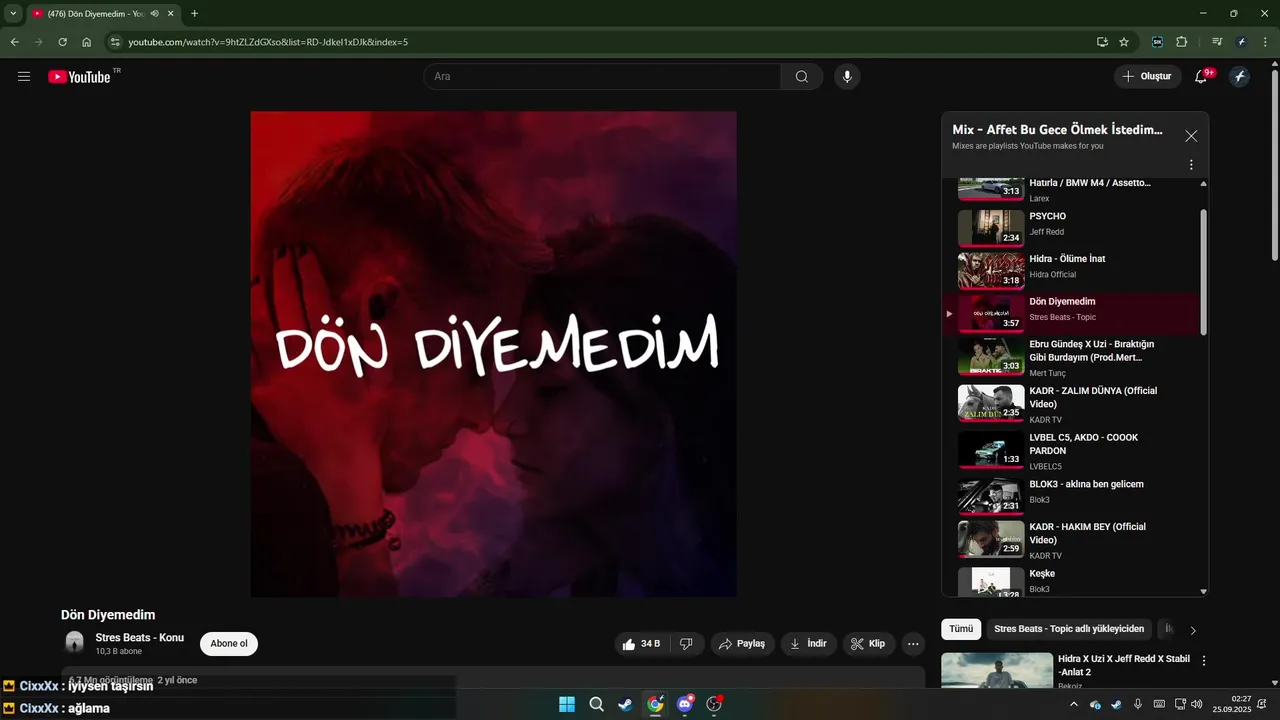Open volume control in system tray
1280x720 pixels.
pos(1197,704)
